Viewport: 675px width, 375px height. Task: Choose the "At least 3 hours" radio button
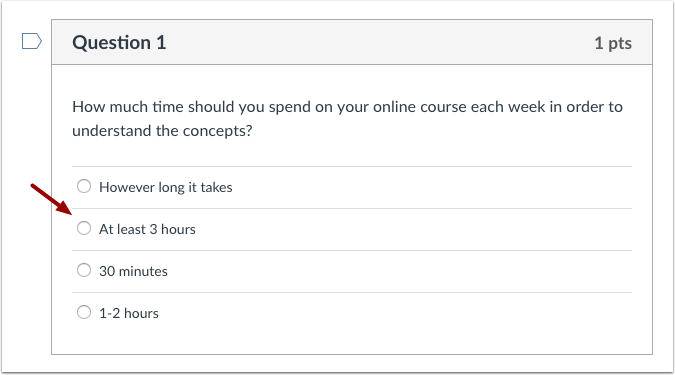(84, 228)
